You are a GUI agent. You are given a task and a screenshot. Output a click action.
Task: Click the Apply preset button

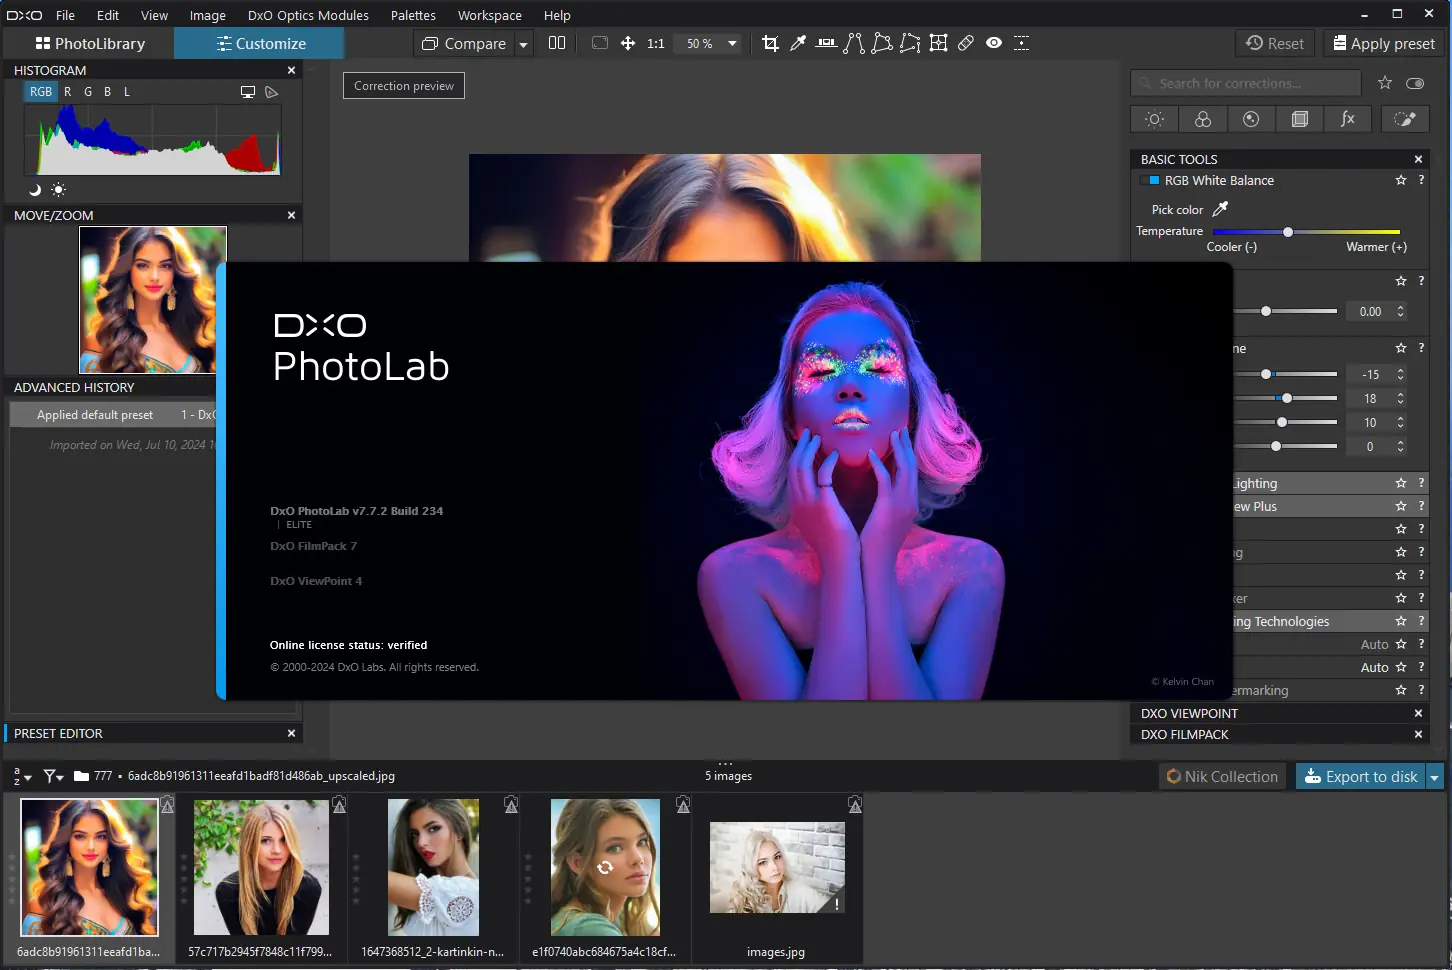1383,43
